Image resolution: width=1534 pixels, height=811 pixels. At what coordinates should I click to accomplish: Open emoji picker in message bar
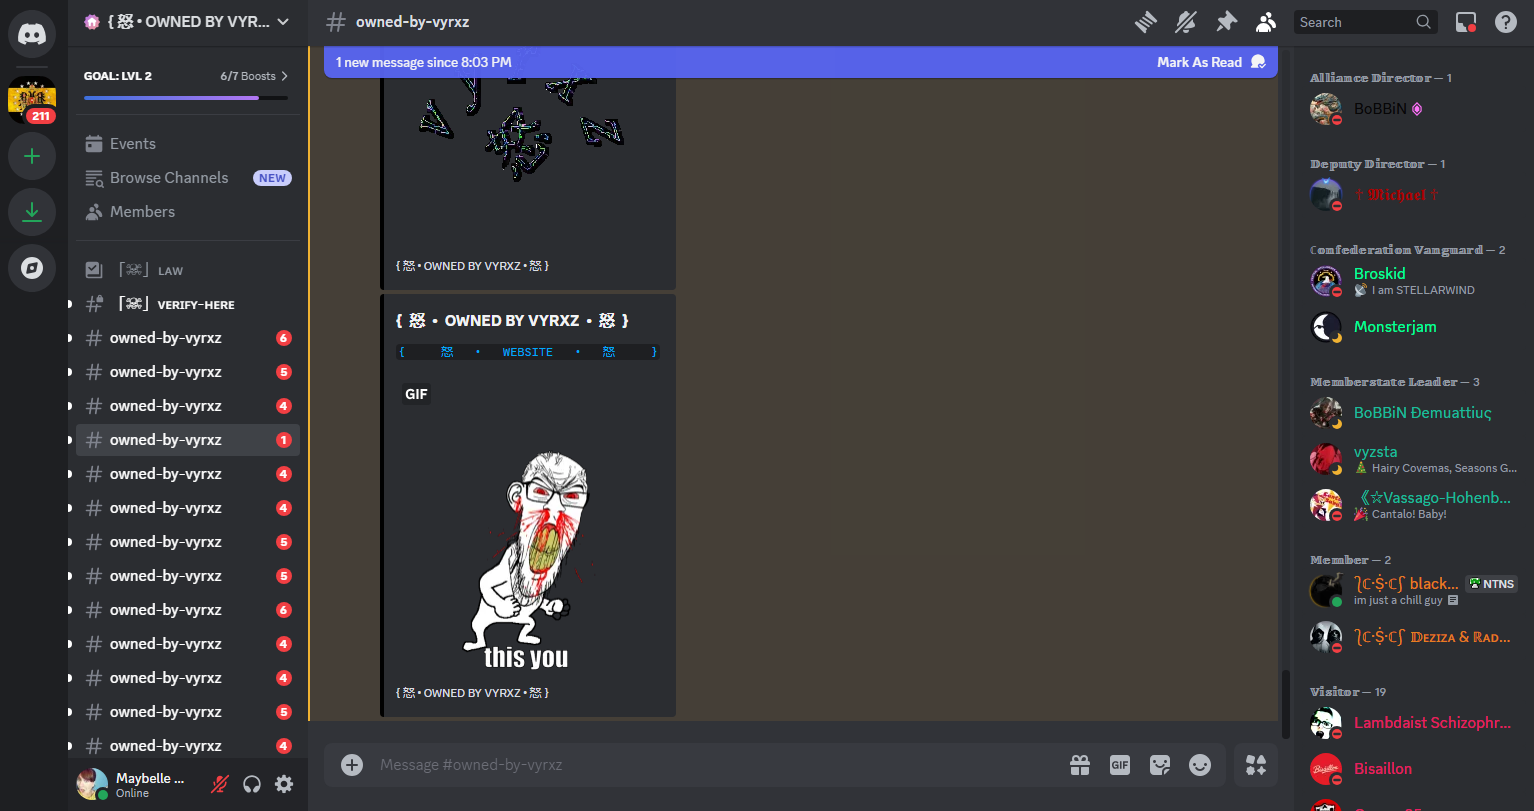point(1200,765)
